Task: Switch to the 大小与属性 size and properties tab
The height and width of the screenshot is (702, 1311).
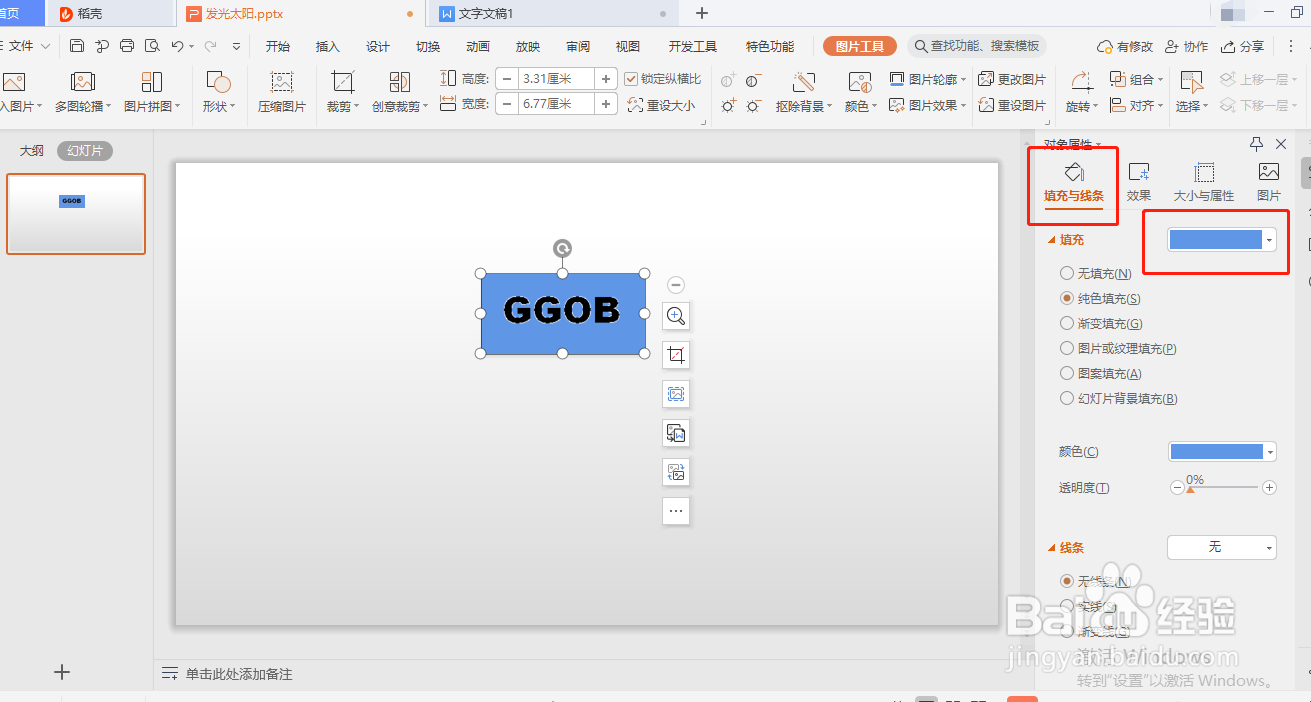Action: pos(1204,182)
